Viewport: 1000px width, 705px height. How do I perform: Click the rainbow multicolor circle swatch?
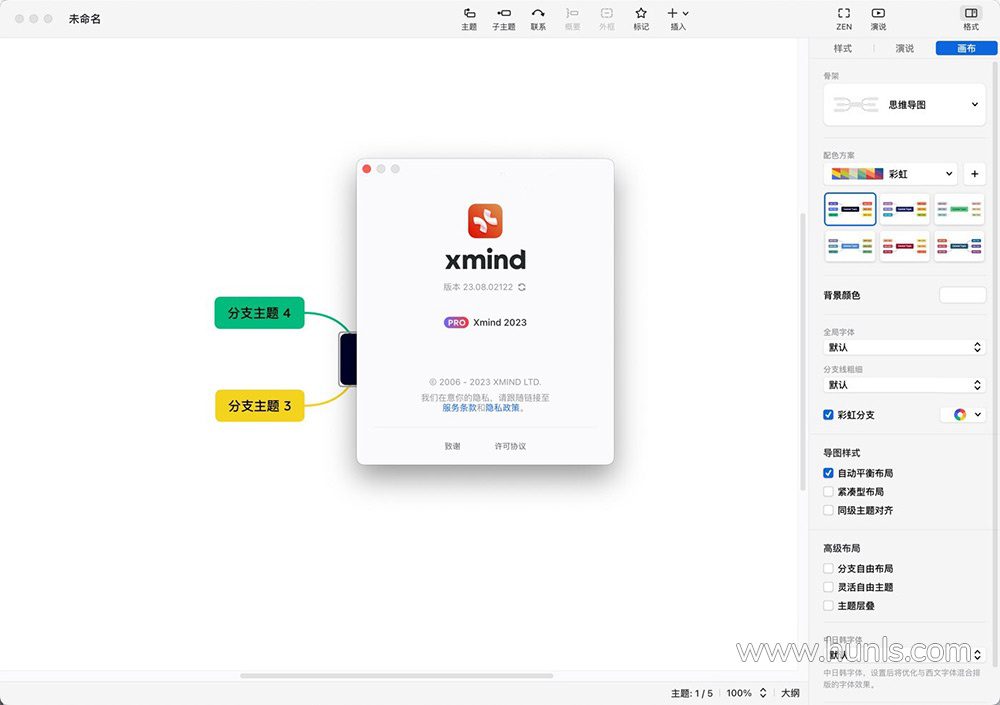click(x=960, y=415)
